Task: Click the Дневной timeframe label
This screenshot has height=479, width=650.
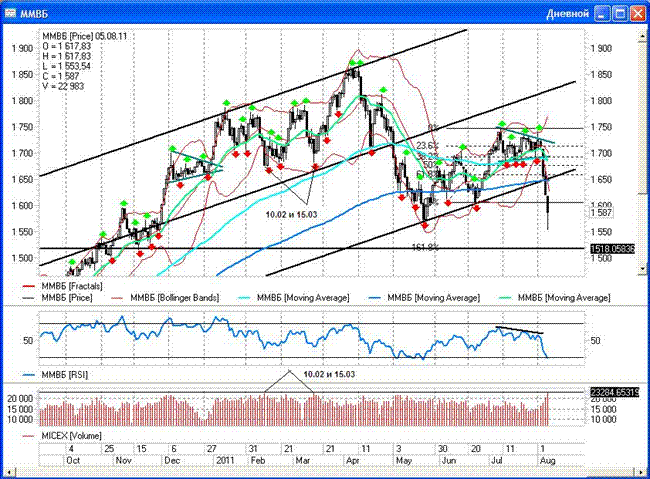Action: [568, 14]
